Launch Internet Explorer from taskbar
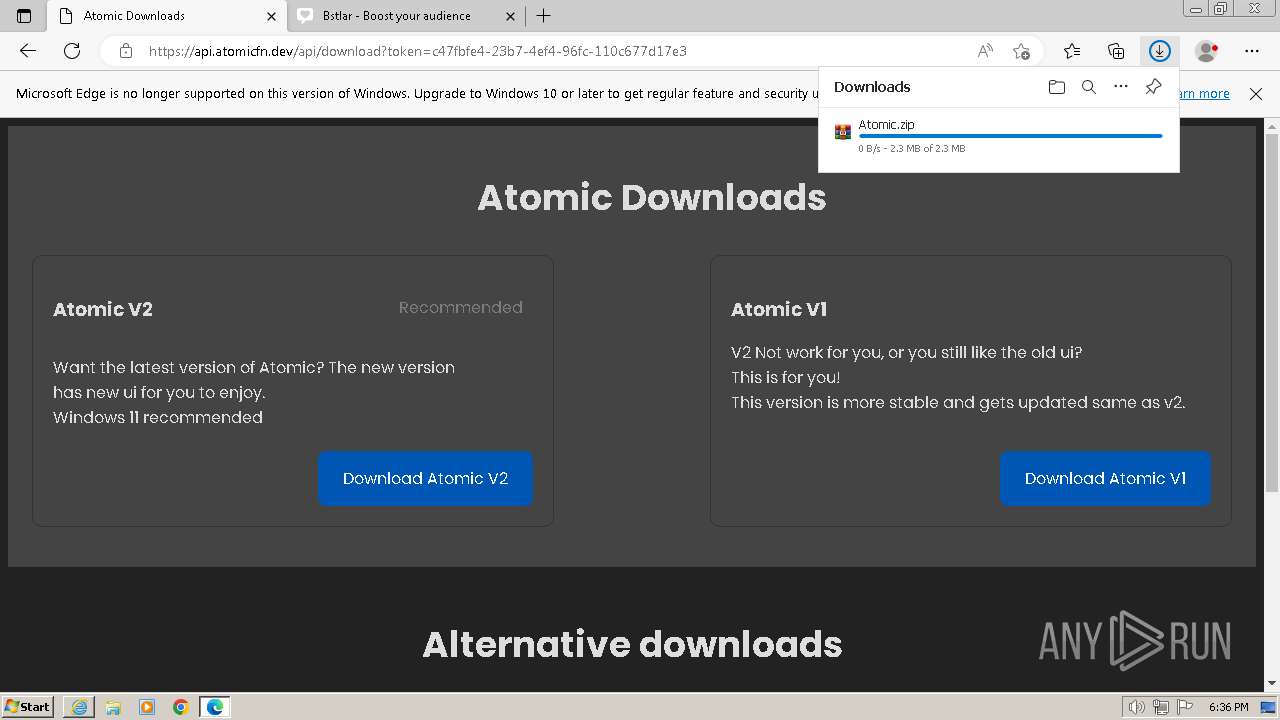The width and height of the screenshot is (1280, 720). (x=78, y=707)
